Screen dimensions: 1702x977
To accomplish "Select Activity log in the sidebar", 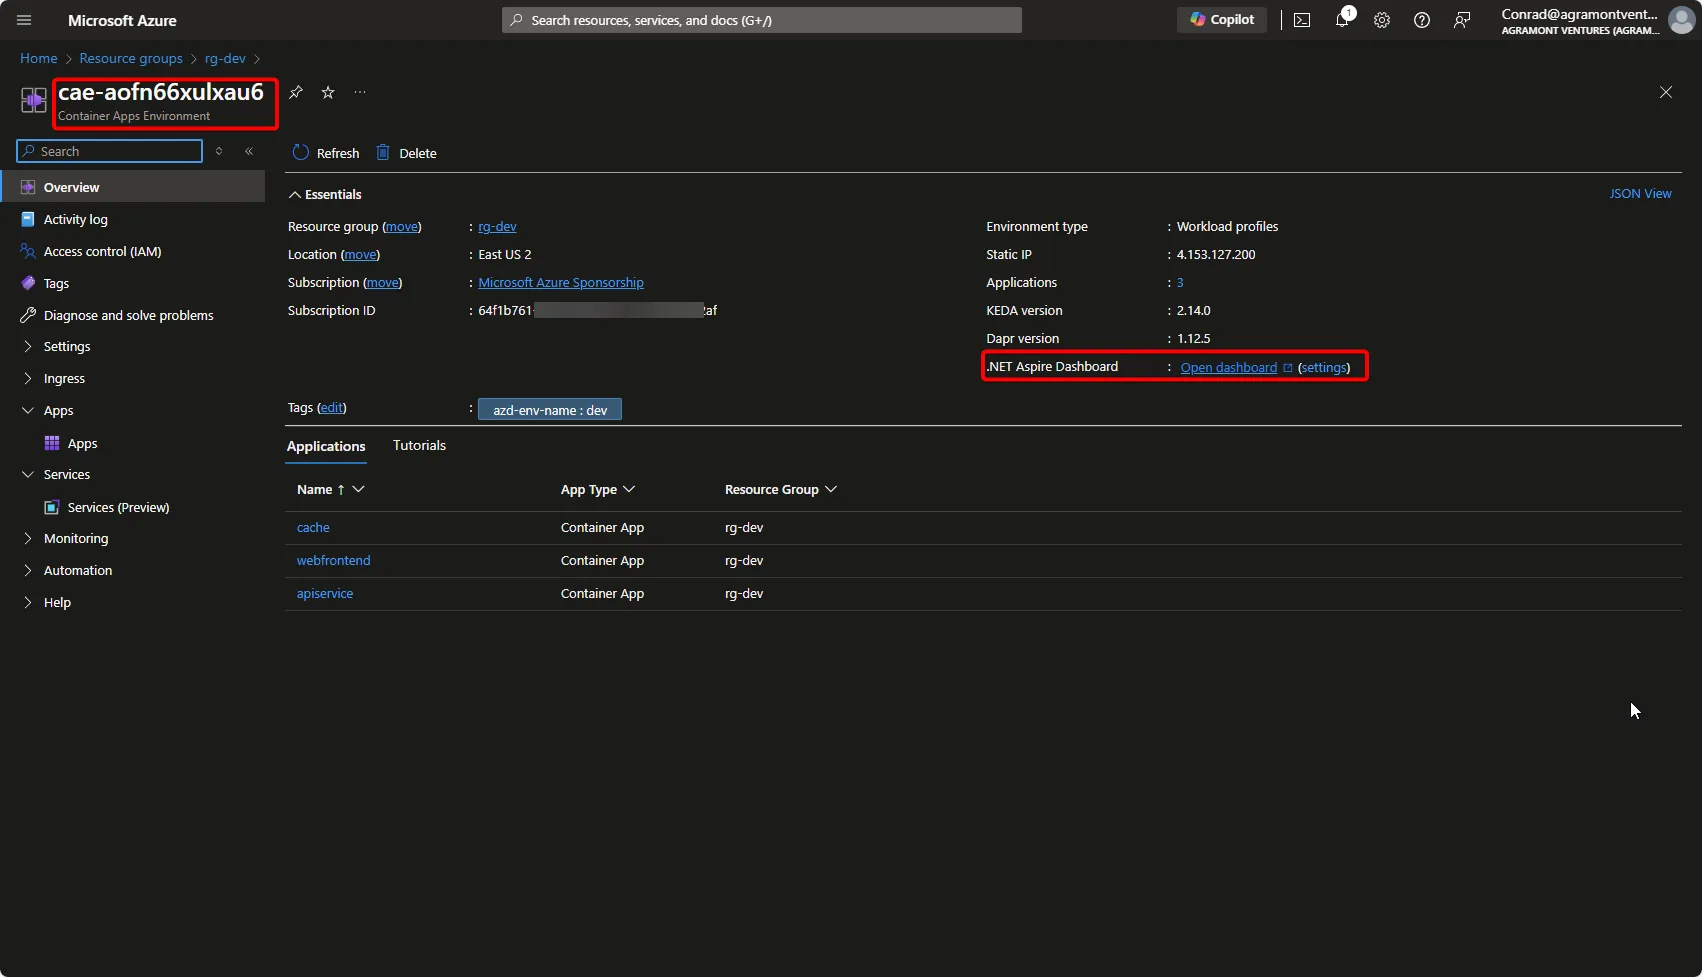I will pyautogui.click(x=76, y=219).
